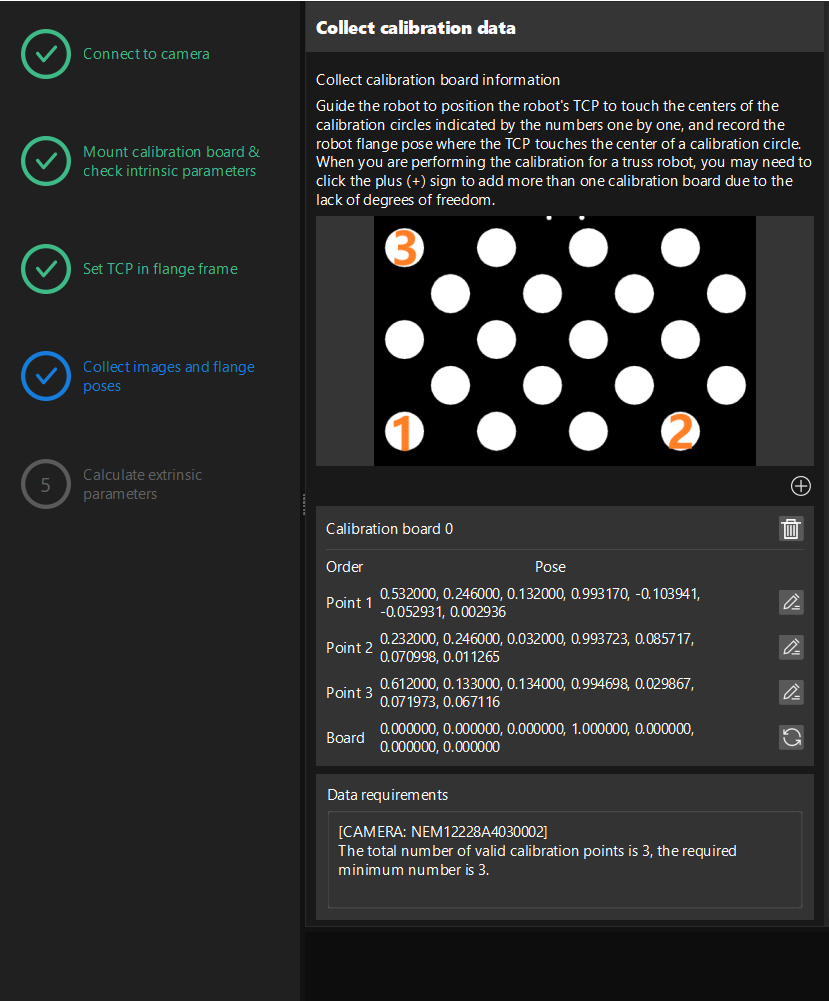Refresh the Board pose
The height and width of the screenshot is (1001, 829).
(x=791, y=738)
